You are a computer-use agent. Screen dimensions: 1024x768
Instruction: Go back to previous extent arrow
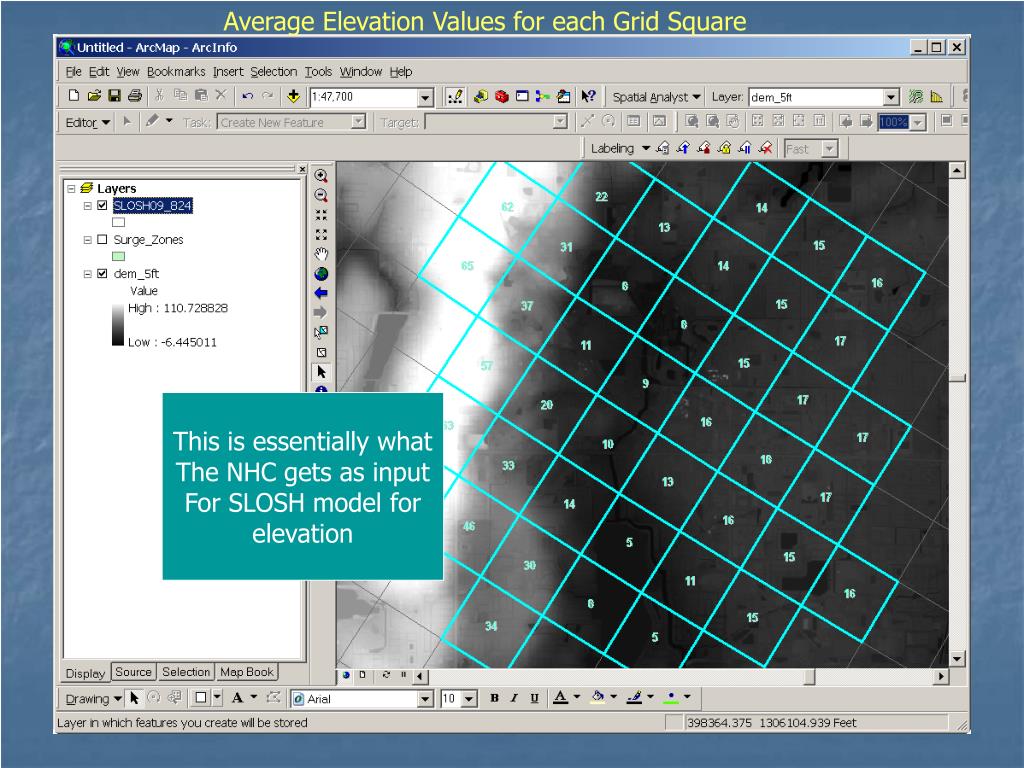point(321,293)
